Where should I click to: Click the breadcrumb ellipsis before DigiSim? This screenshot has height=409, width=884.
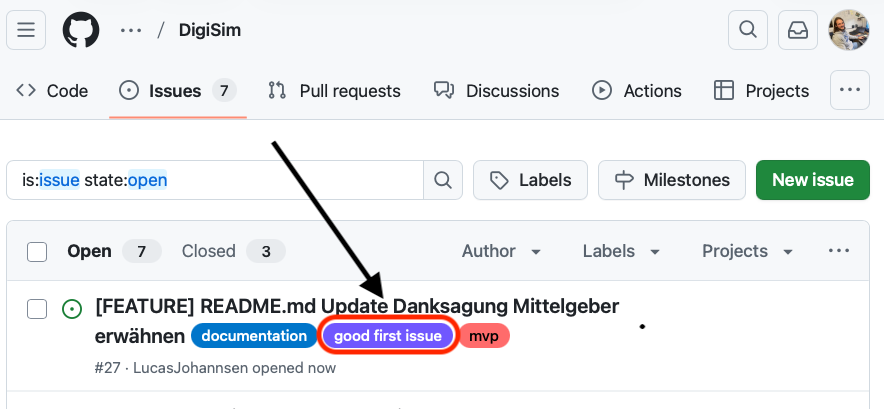[x=131, y=30]
